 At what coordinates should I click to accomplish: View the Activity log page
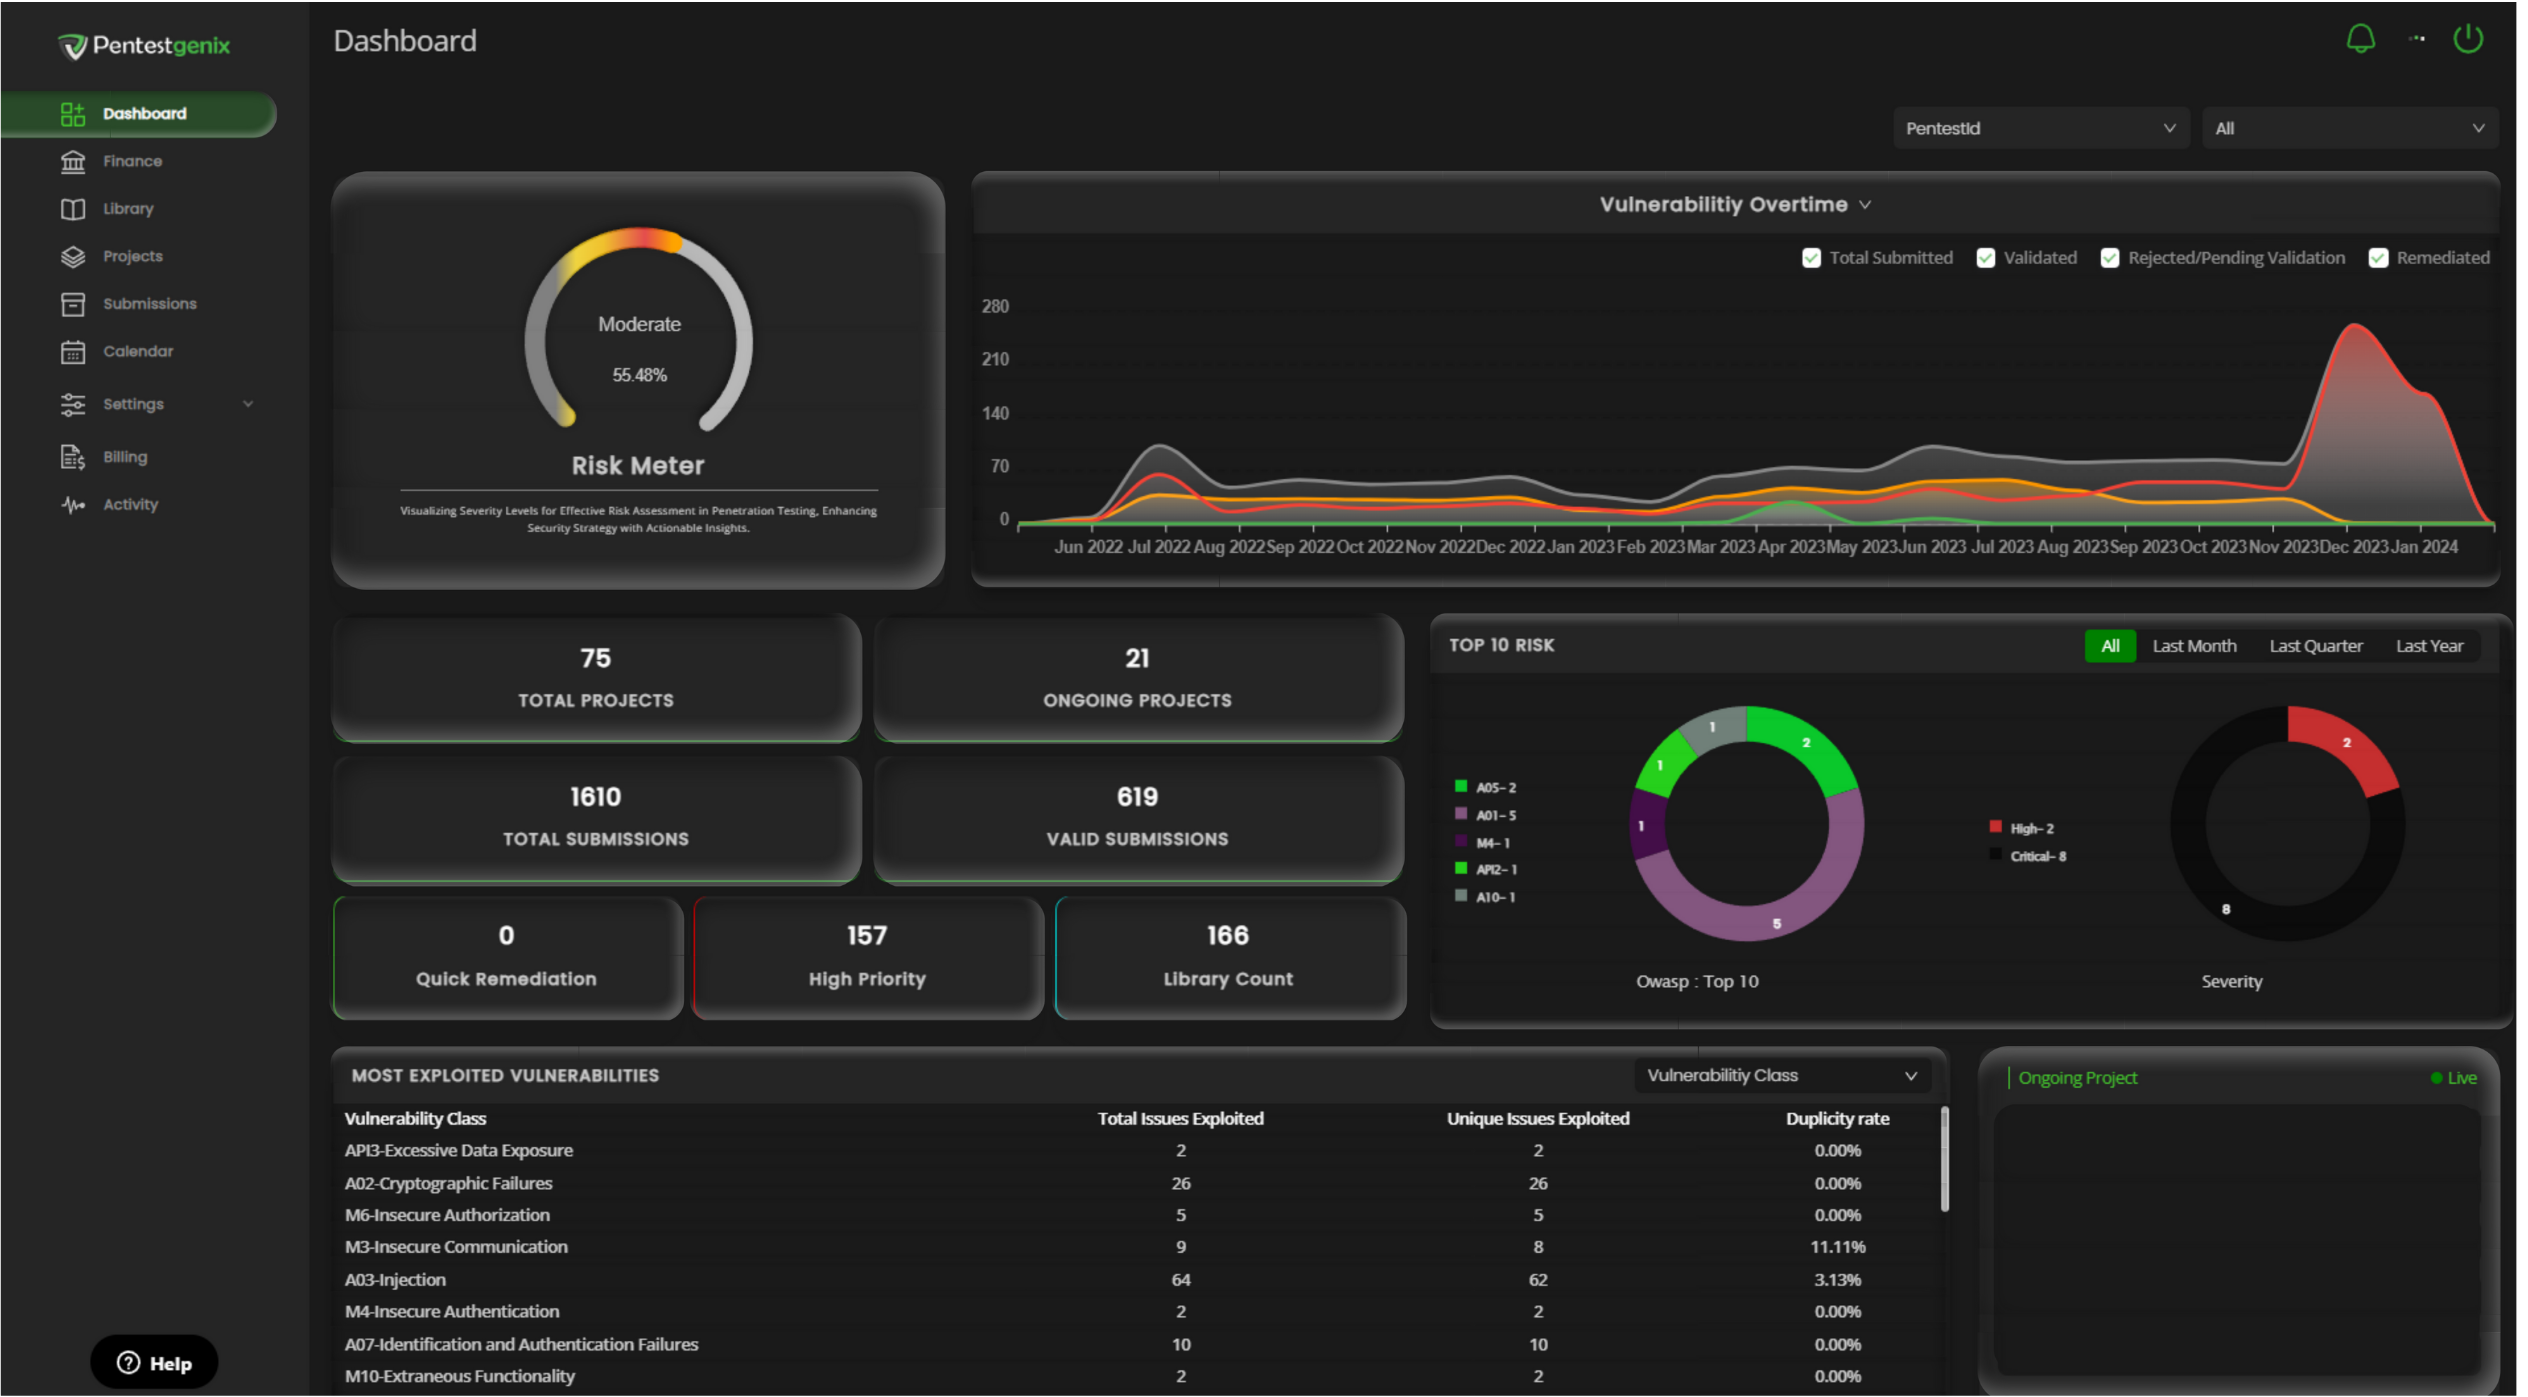tap(130, 505)
